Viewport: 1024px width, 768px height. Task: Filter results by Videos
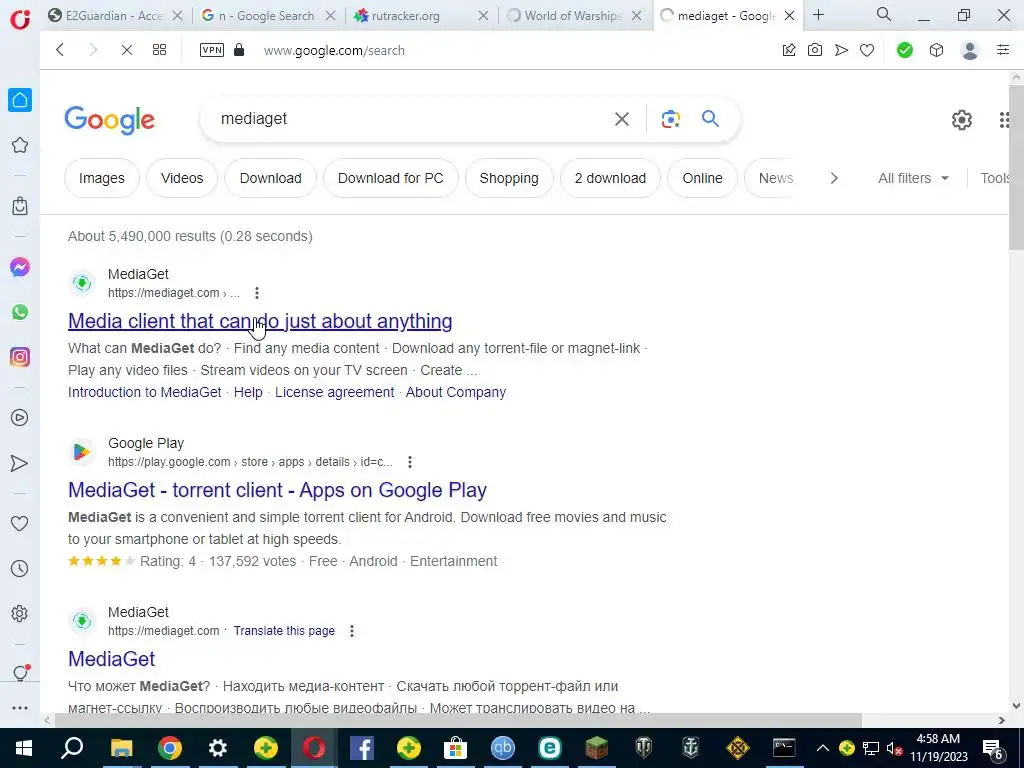coord(182,178)
